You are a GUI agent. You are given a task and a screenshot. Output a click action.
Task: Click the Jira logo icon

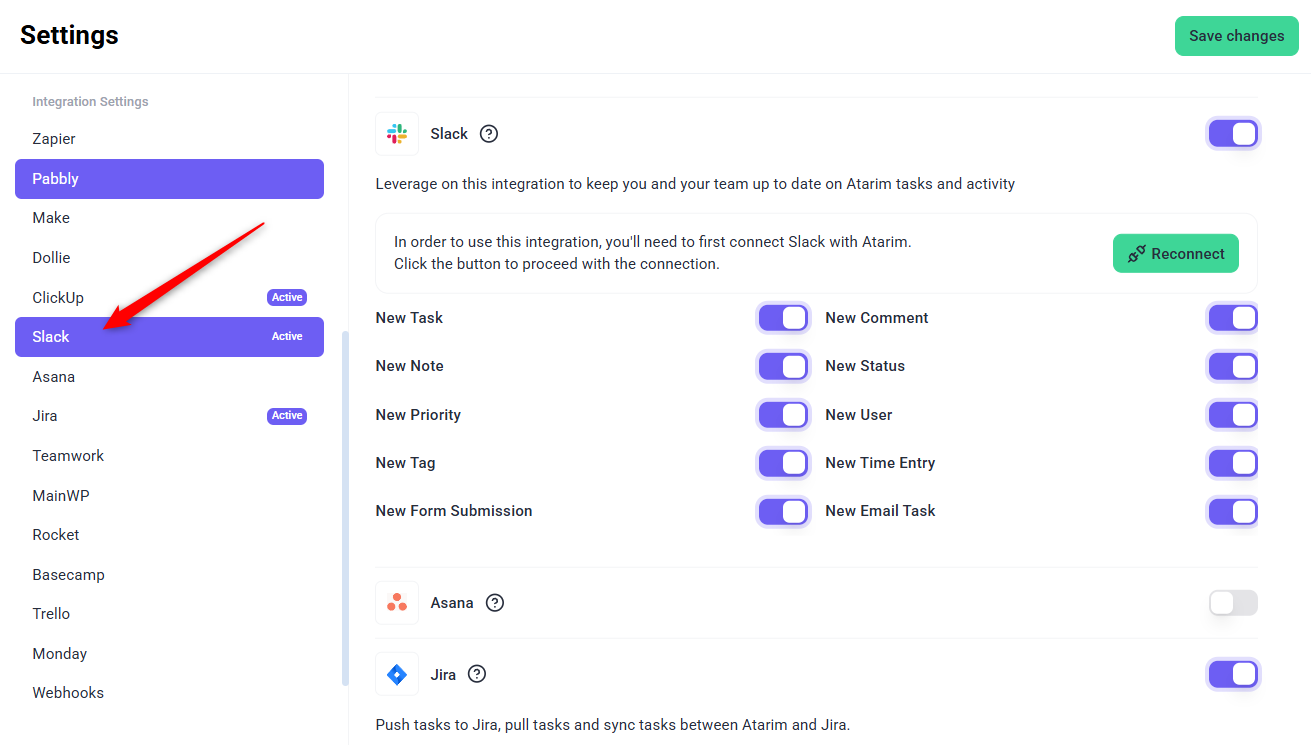pyautogui.click(x=397, y=675)
